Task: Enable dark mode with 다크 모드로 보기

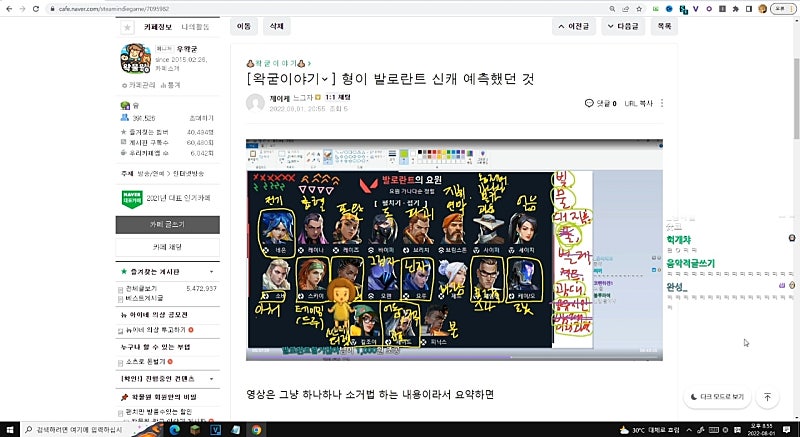Action: click(717, 397)
